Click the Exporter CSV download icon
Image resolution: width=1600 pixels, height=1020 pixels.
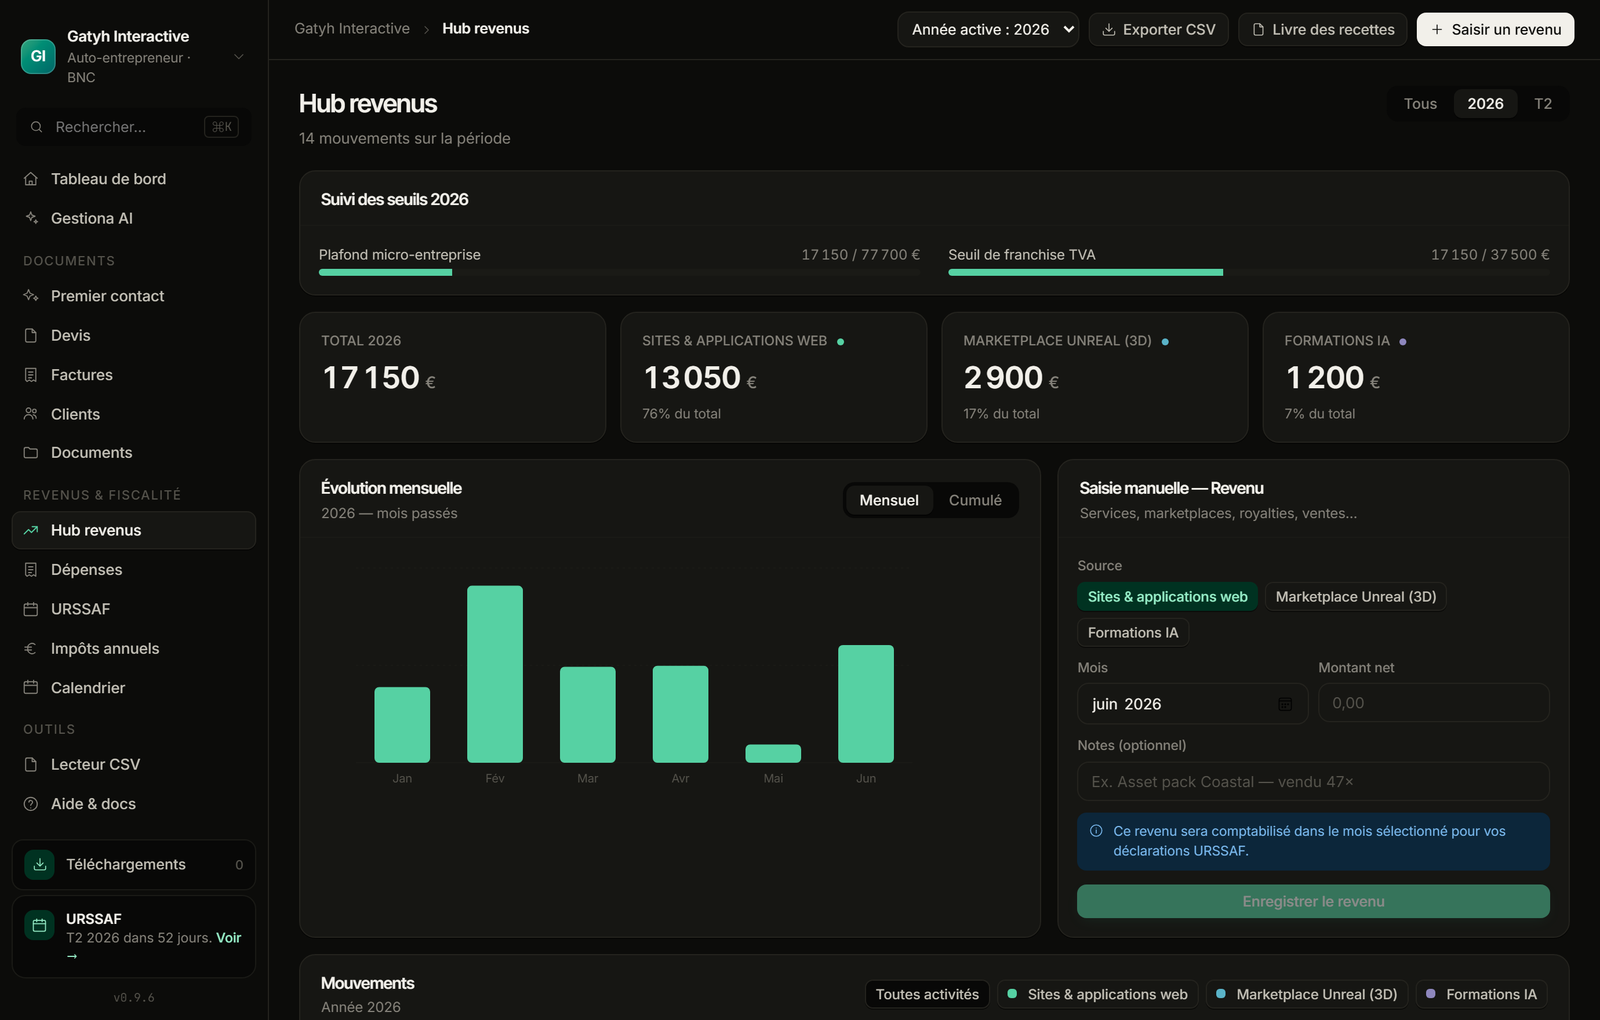(1109, 30)
